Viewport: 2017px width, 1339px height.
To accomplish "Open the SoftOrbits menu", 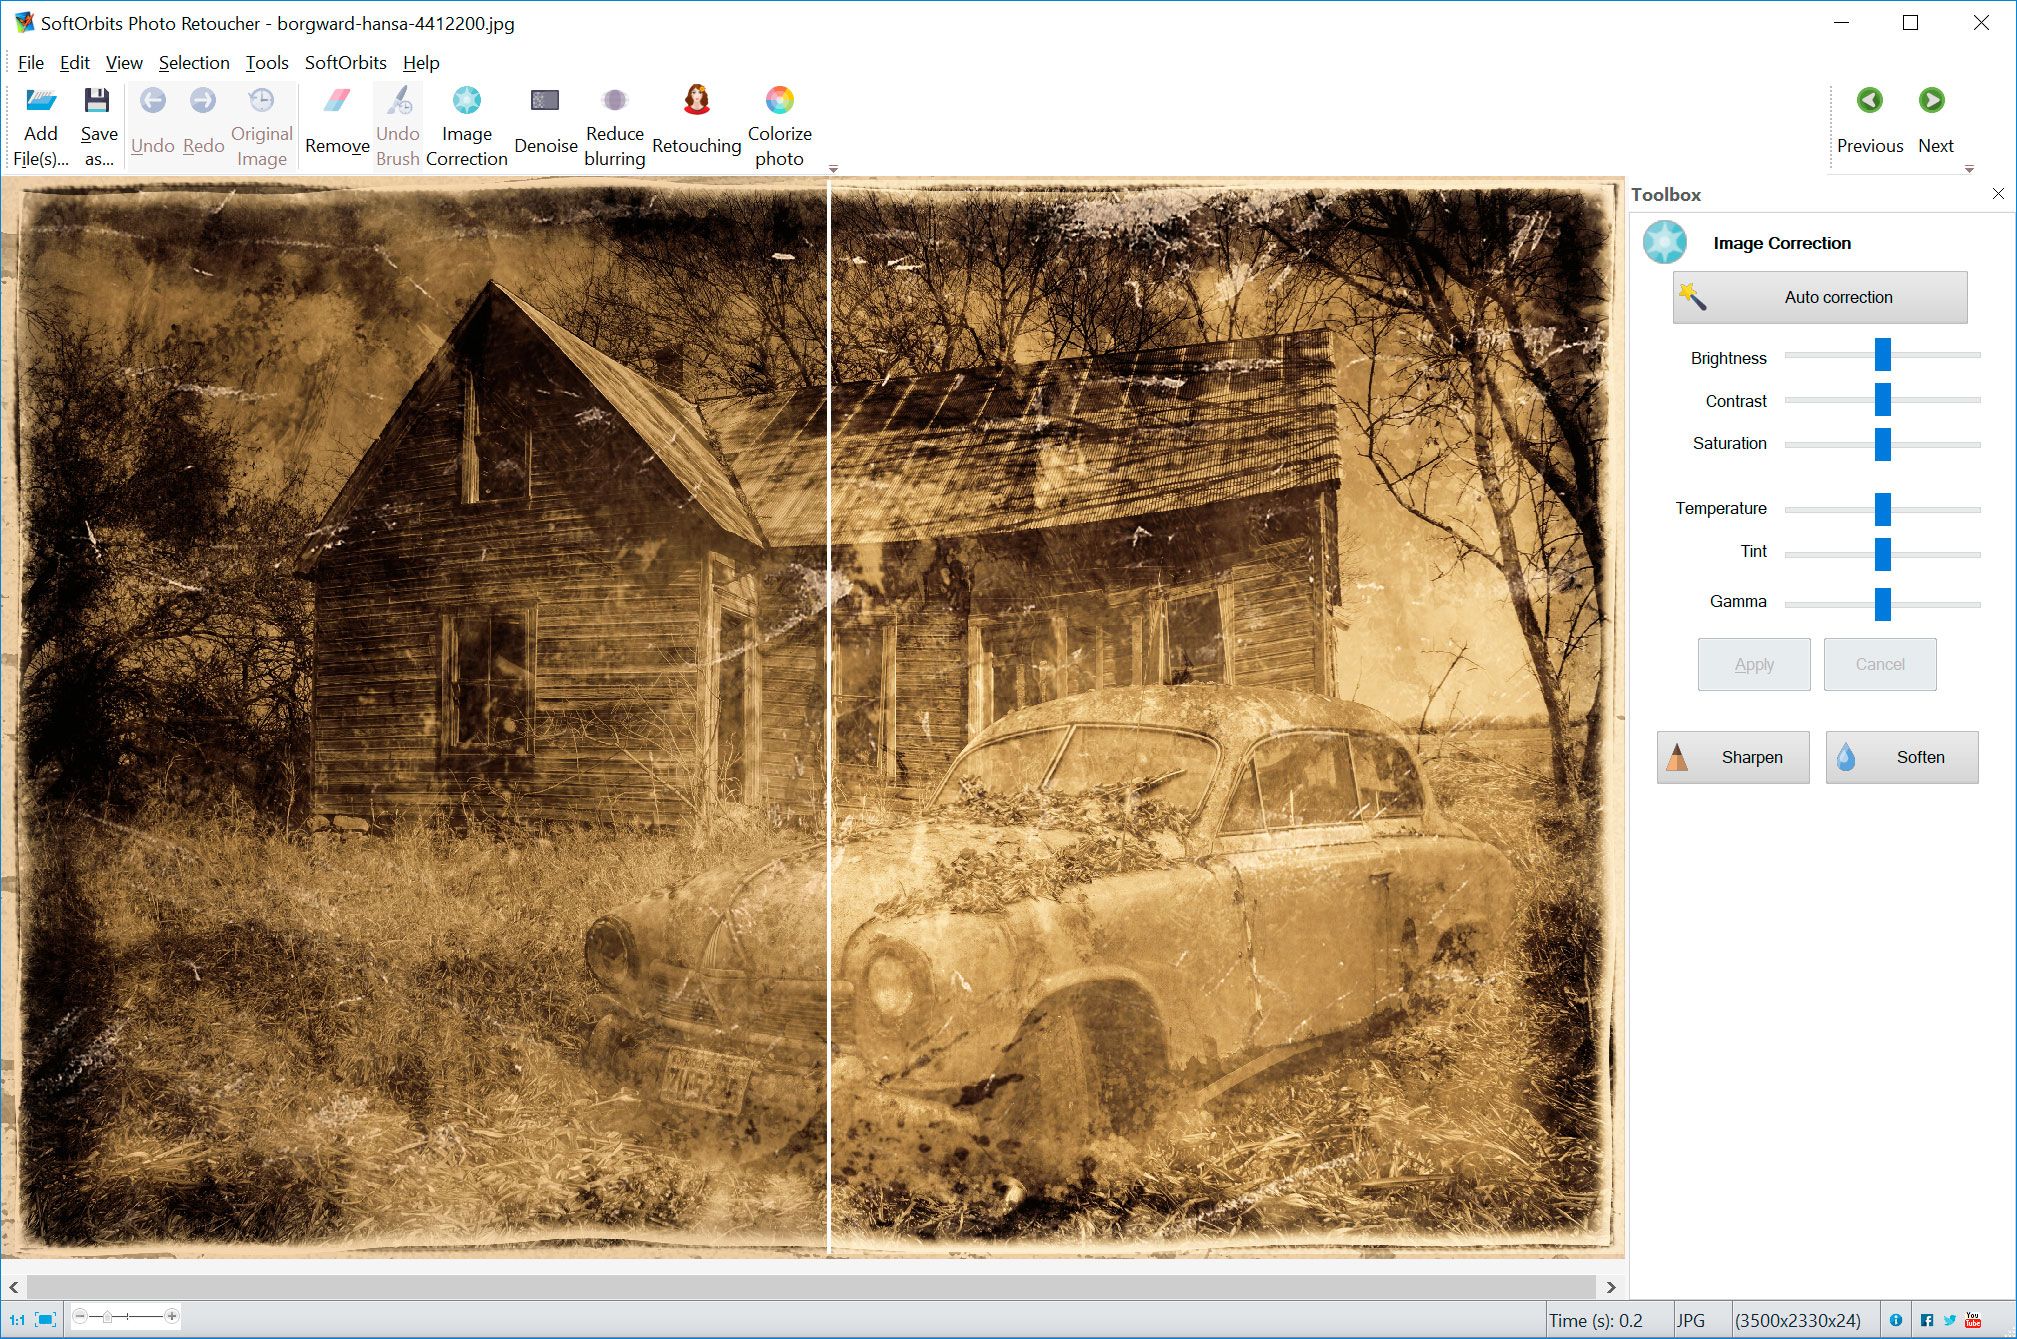I will [344, 61].
